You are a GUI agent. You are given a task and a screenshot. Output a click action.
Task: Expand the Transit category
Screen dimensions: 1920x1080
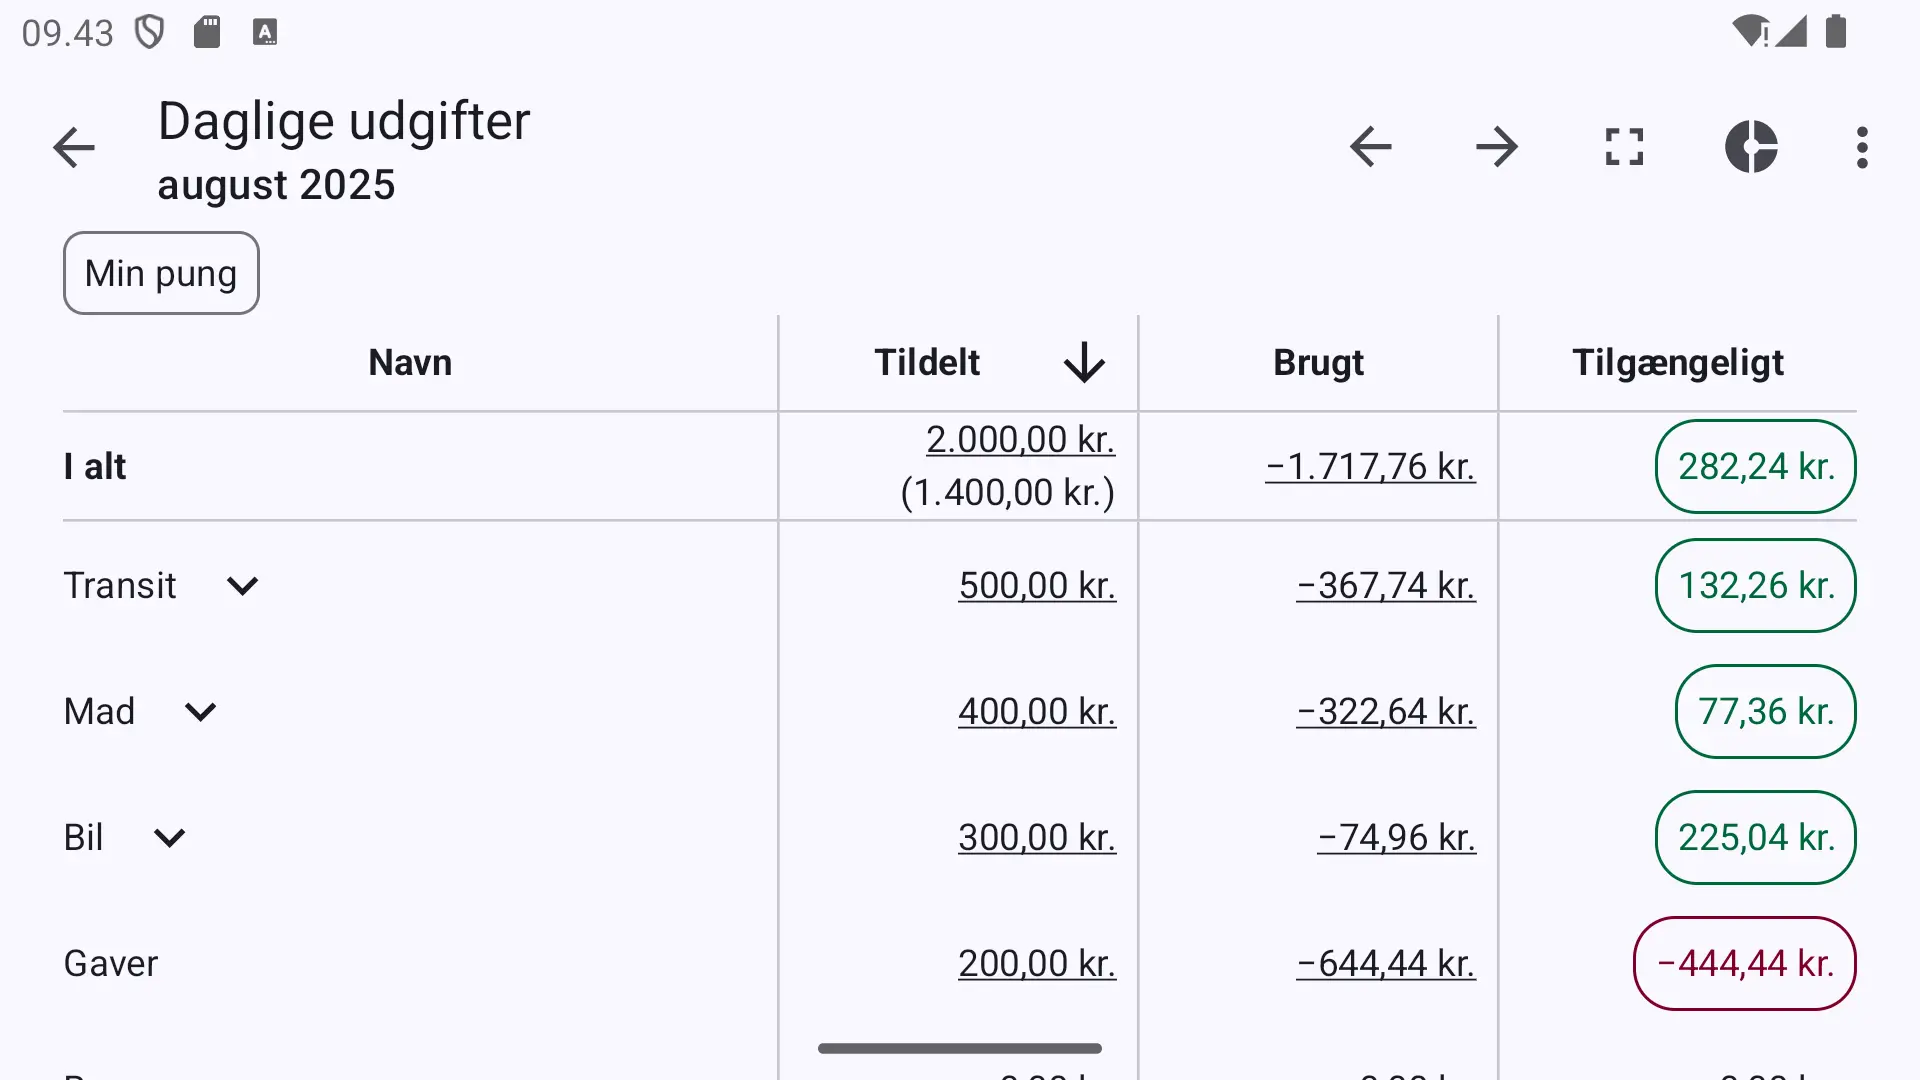[x=242, y=585]
